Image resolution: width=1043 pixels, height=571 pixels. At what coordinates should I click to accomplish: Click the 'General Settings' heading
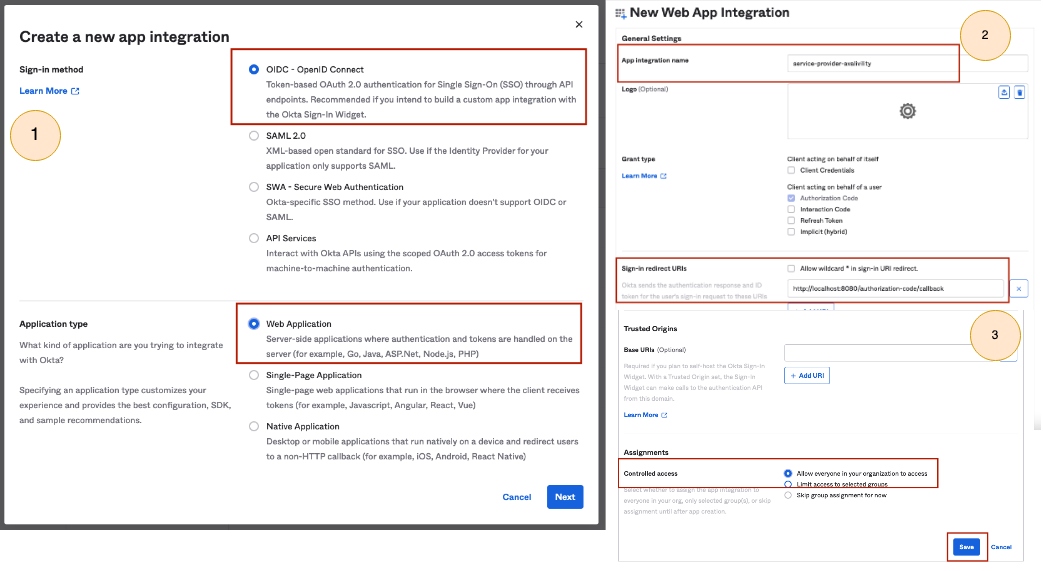651,39
